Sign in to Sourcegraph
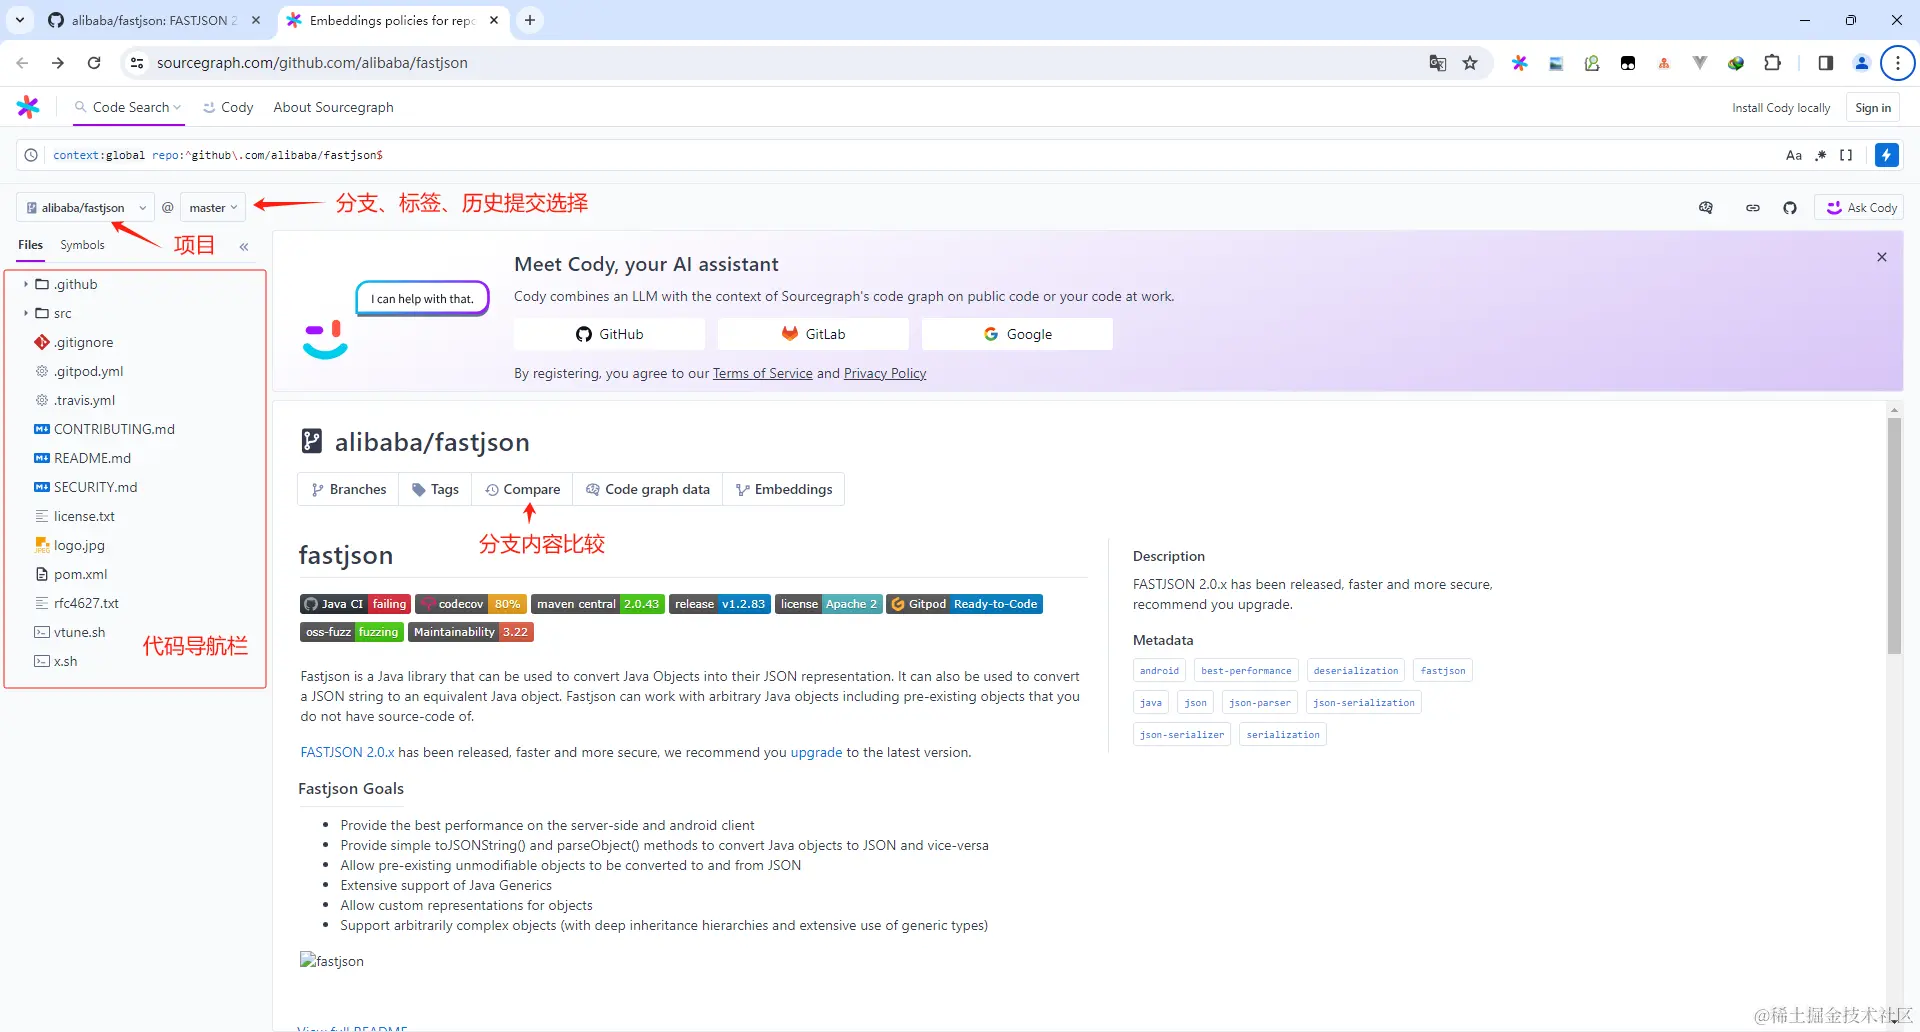The width and height of the screenshot is (1920, 1032). click(1872, 107)
